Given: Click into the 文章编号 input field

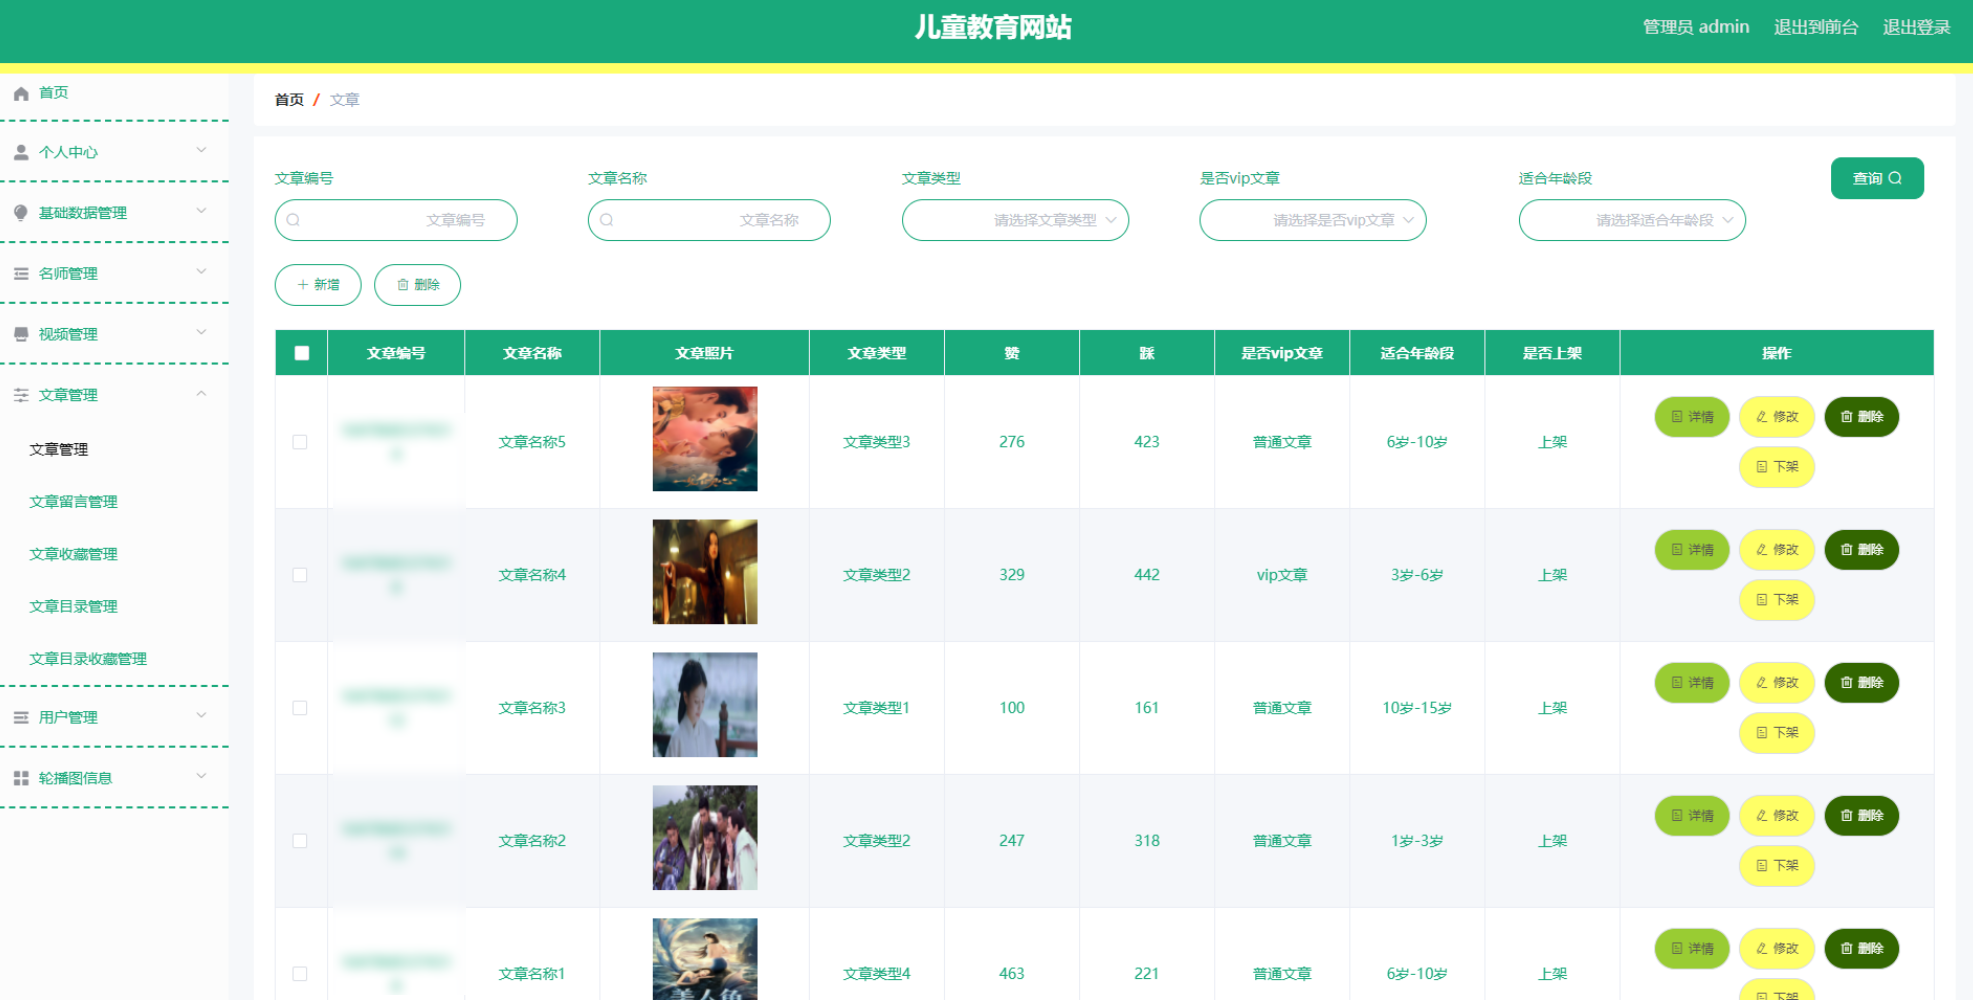Looking at the screenshot, I should 396,220.
